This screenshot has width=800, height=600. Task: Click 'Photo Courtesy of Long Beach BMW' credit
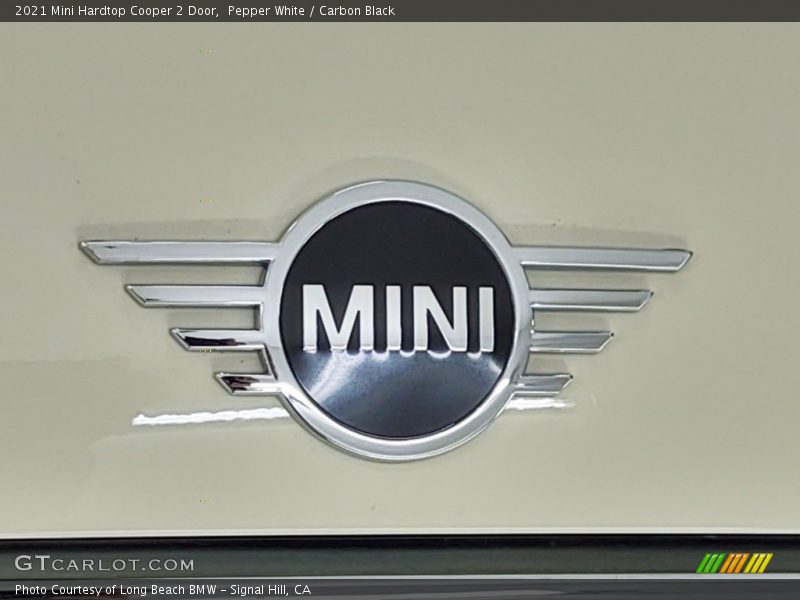tap(116, 590)
